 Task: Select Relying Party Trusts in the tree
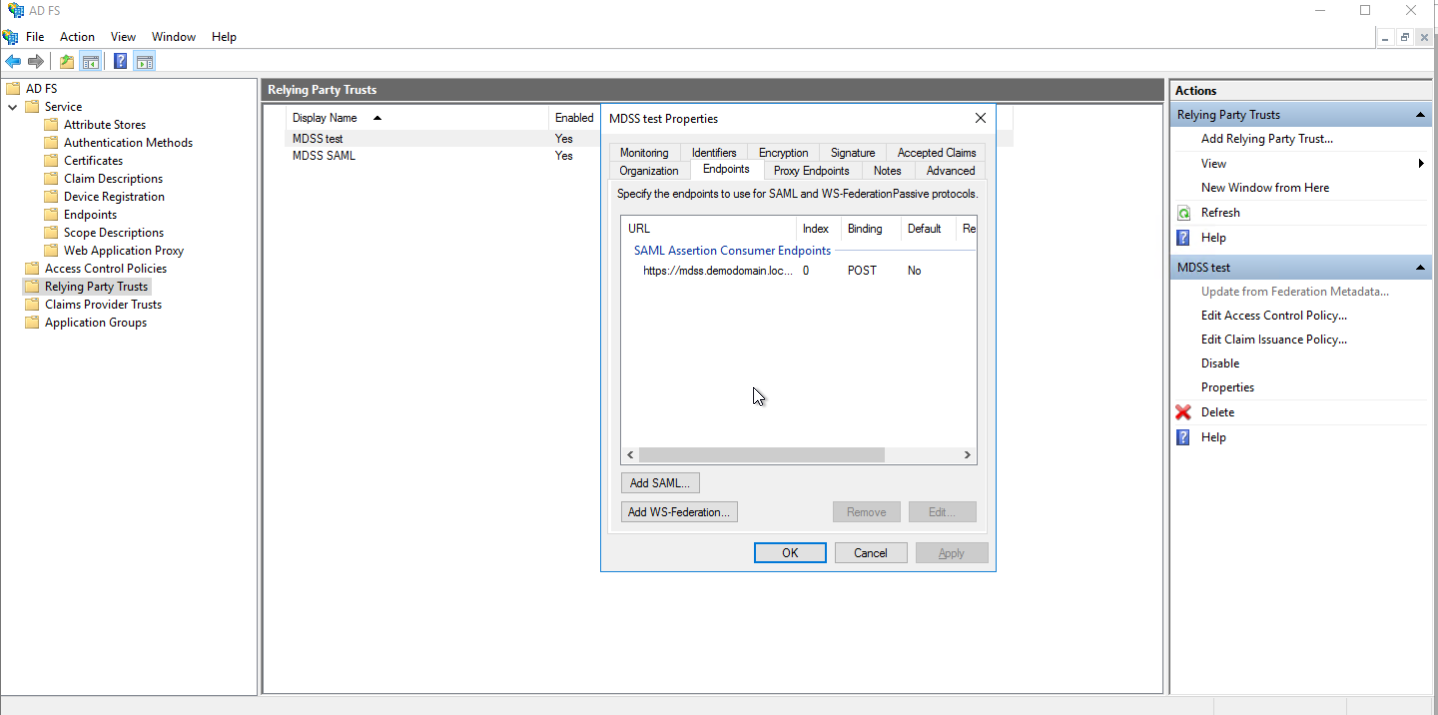point(96,286)
